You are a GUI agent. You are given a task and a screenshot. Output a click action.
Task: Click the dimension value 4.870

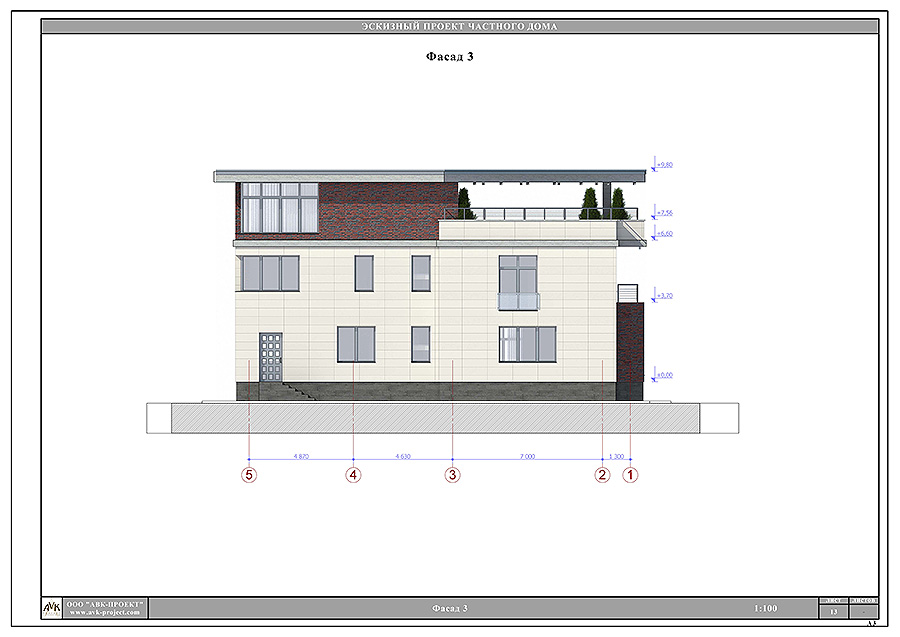click(301, 456)
